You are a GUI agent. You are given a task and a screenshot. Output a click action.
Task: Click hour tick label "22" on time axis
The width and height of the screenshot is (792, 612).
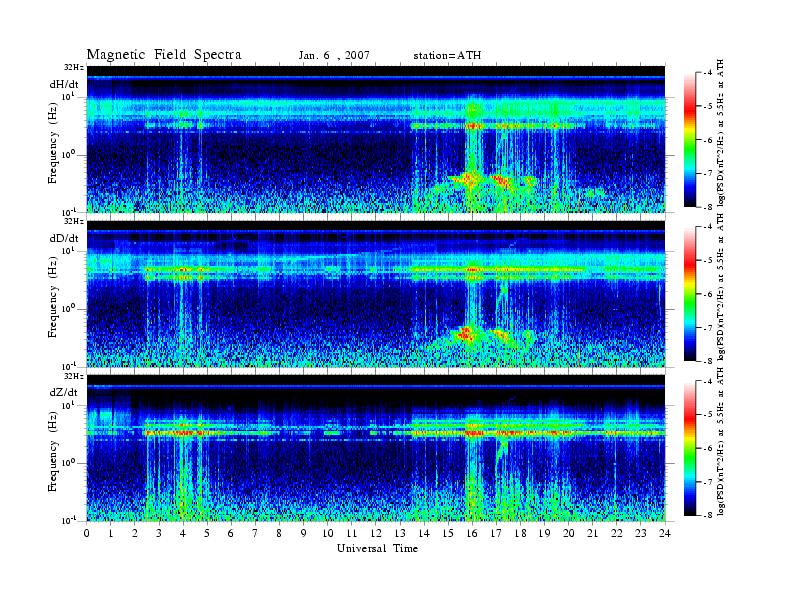pos(617,533)
